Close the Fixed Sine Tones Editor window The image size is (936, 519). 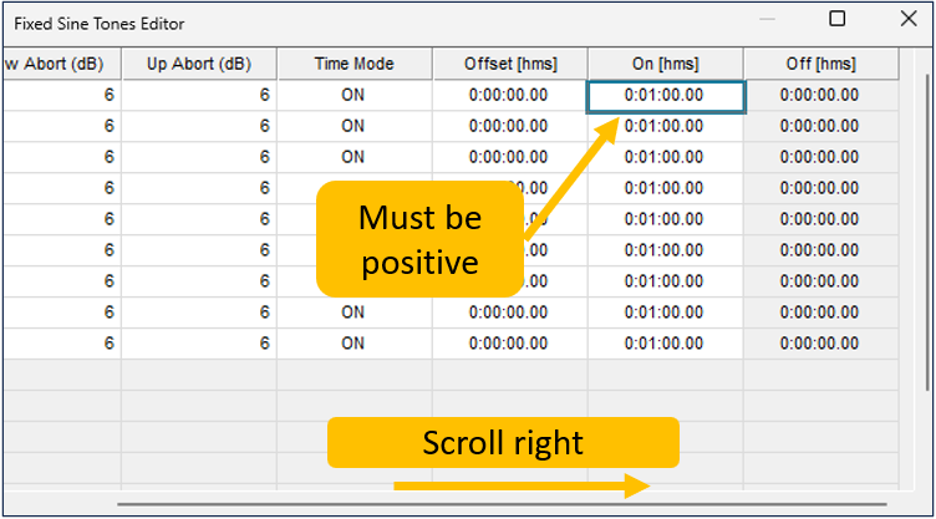908,19
